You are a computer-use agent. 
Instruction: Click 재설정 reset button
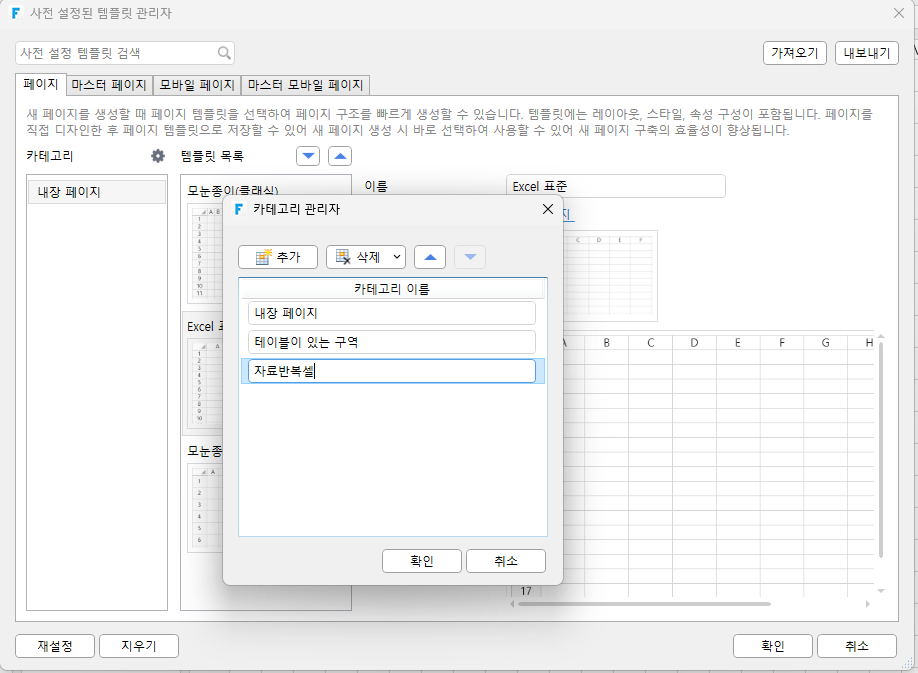click(x=55, y=646)
